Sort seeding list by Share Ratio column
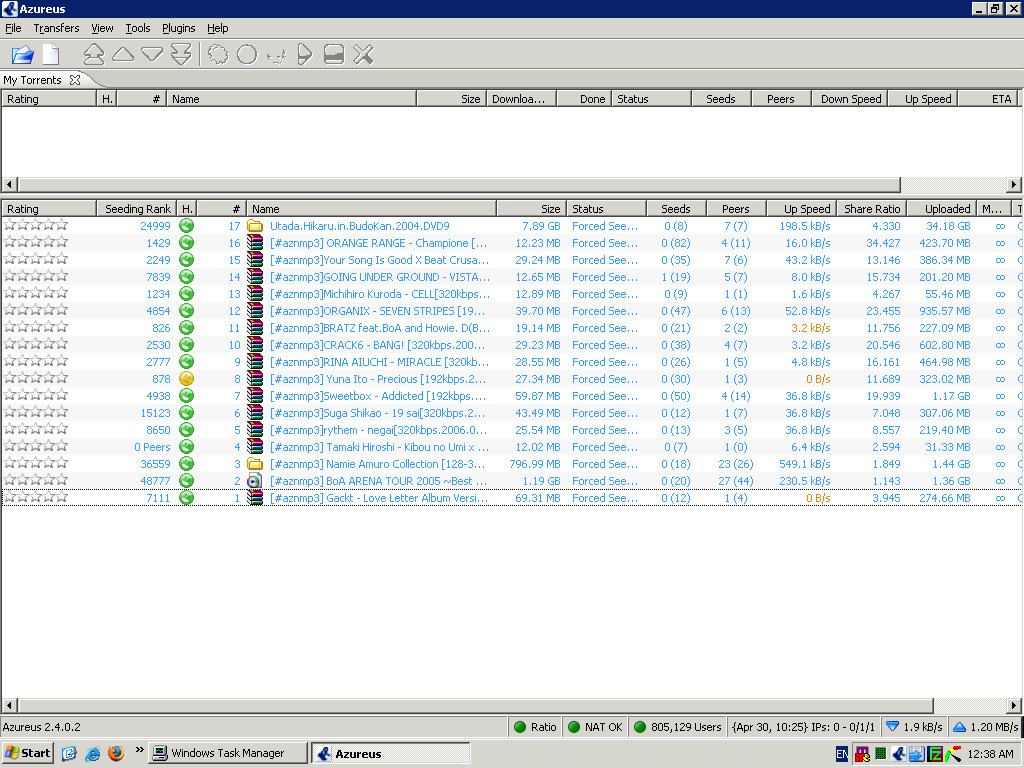Image resolution: width=1024 pixels, height=768 pixels. (x=872, y=209)
